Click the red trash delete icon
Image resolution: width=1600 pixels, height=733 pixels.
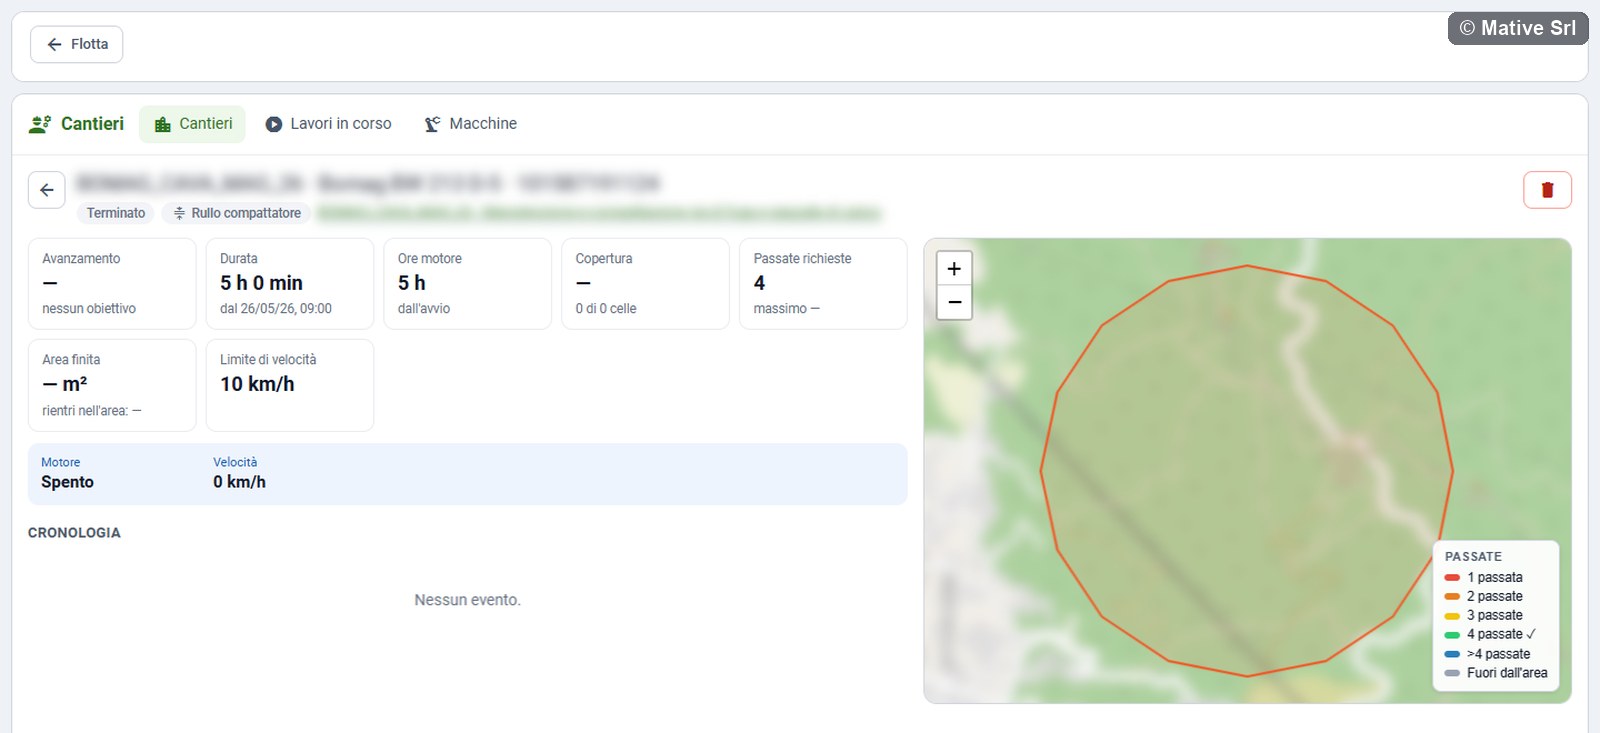coord(1547,190)
